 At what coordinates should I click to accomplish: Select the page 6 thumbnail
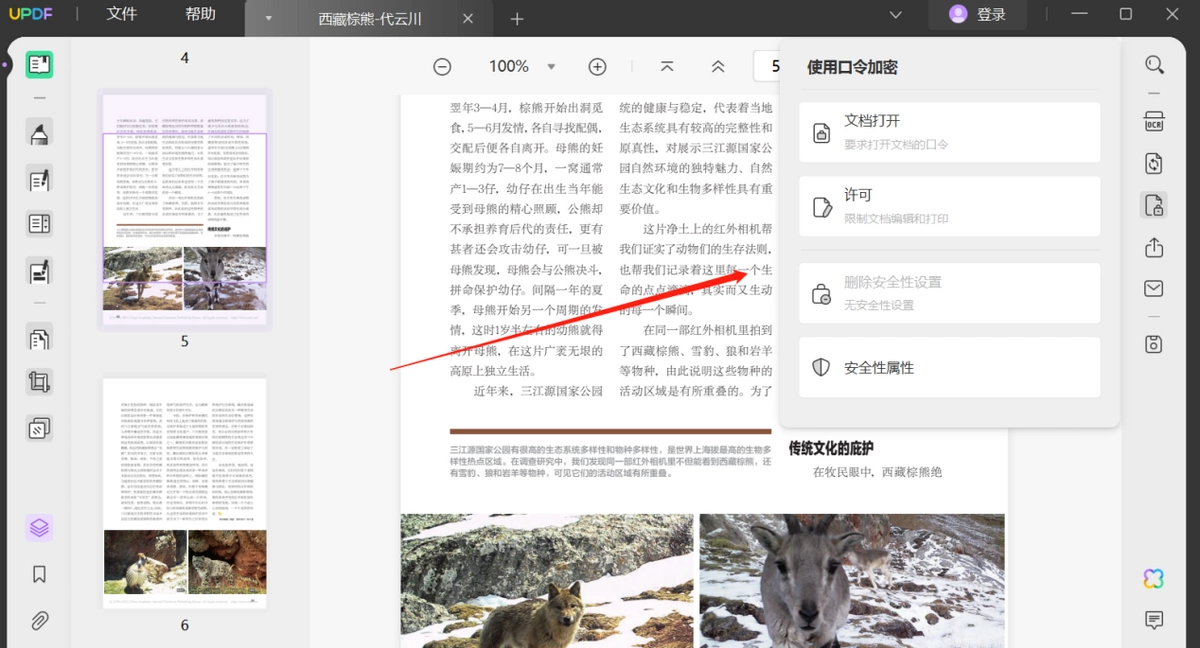point(184,493)
